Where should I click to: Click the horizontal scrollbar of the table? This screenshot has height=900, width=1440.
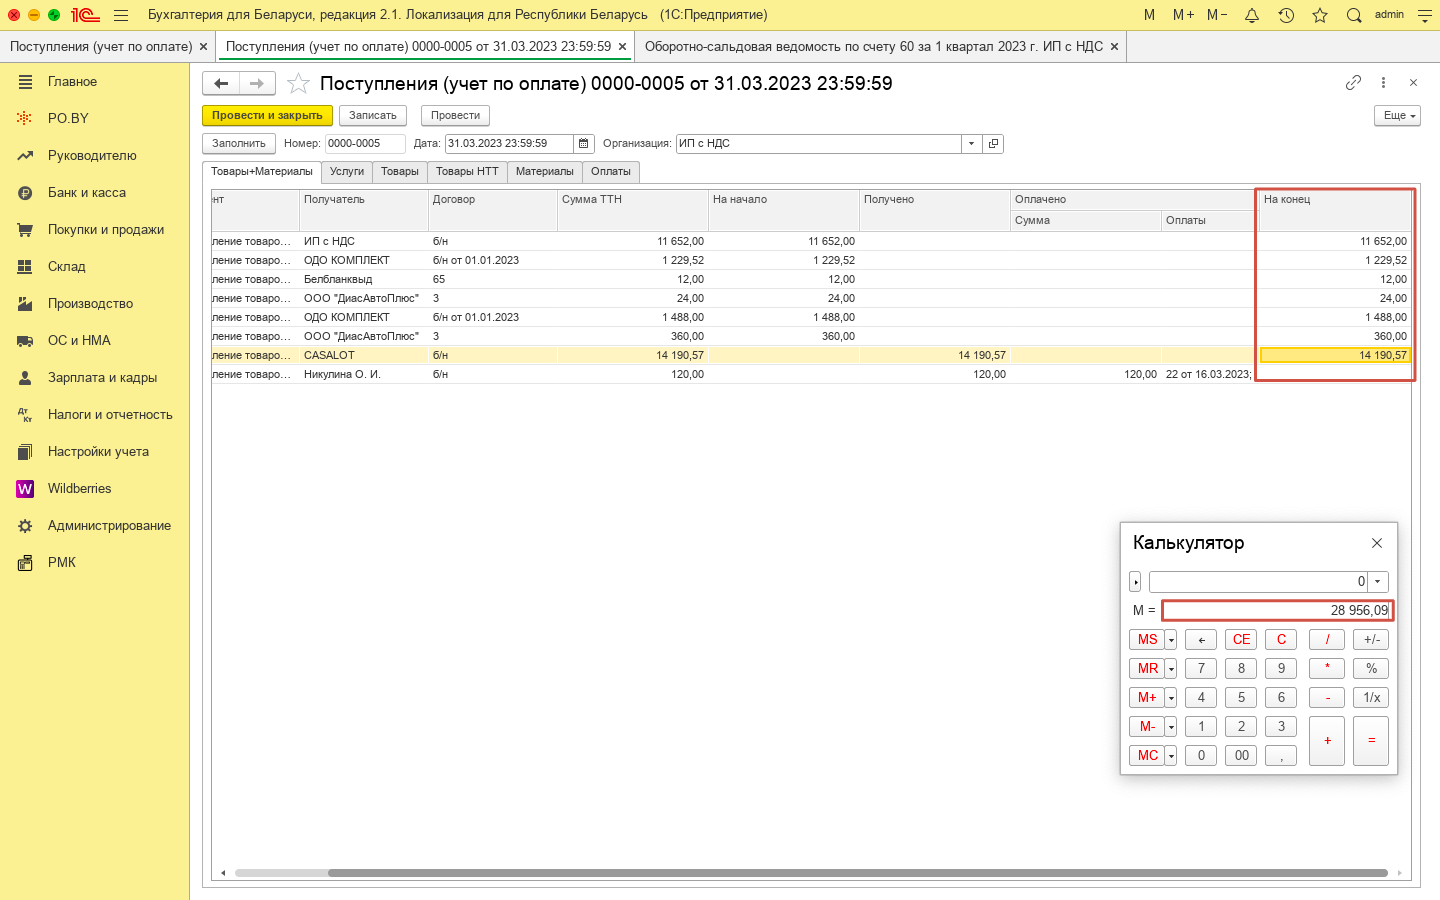[x=857, y=873]
